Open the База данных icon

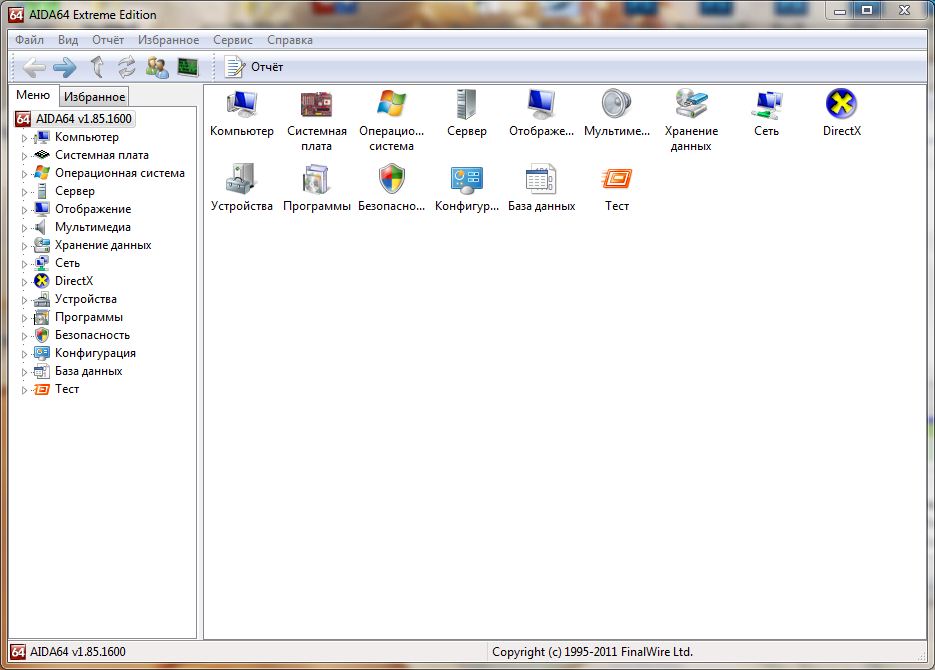click(x=541, y=180)
